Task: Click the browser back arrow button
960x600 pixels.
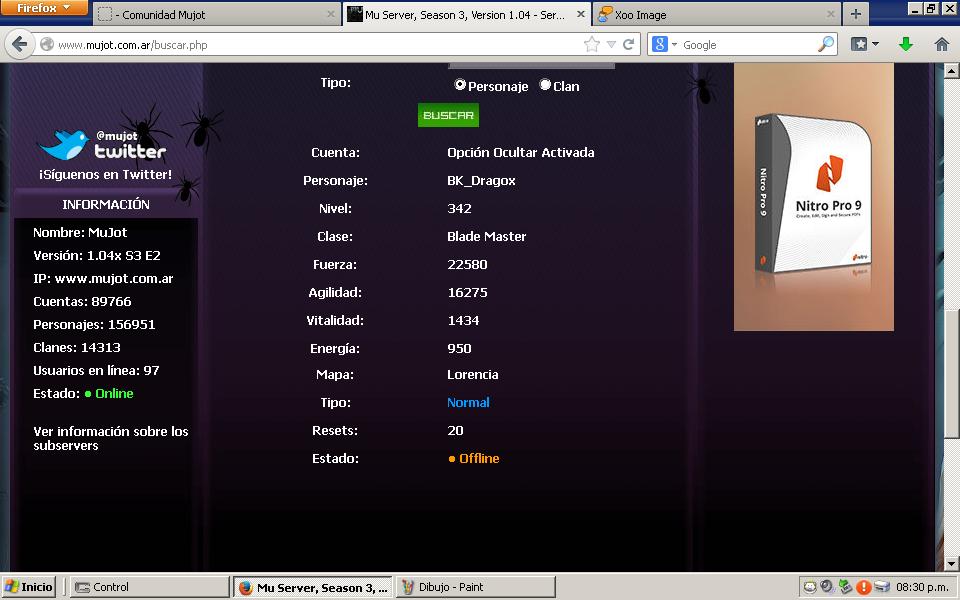Action: click(19, 44)
